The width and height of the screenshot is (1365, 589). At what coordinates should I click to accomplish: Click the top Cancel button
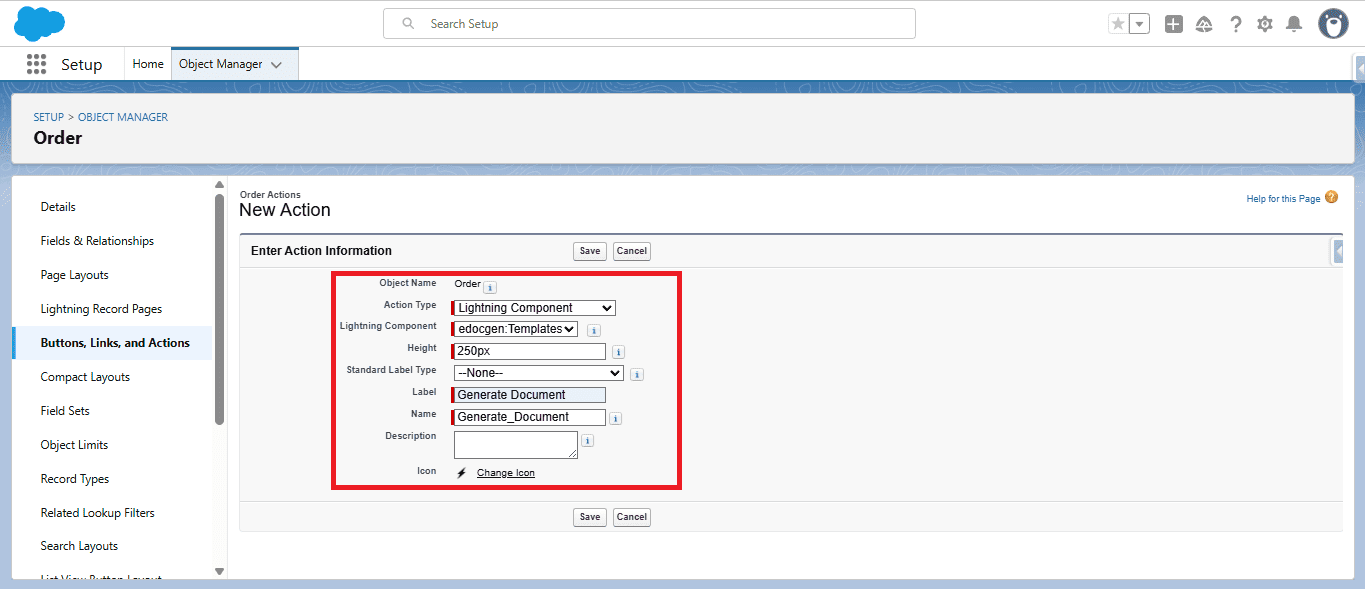[632, 251]
